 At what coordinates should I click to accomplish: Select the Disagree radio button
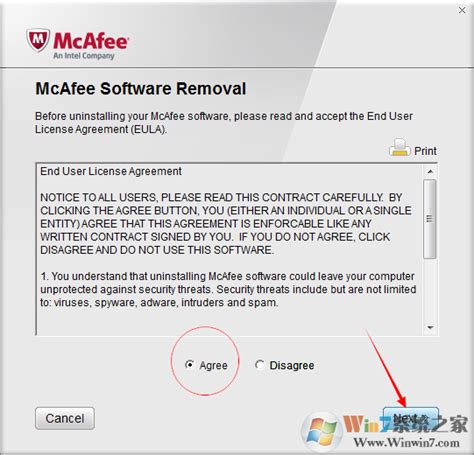tap(260, 365)
